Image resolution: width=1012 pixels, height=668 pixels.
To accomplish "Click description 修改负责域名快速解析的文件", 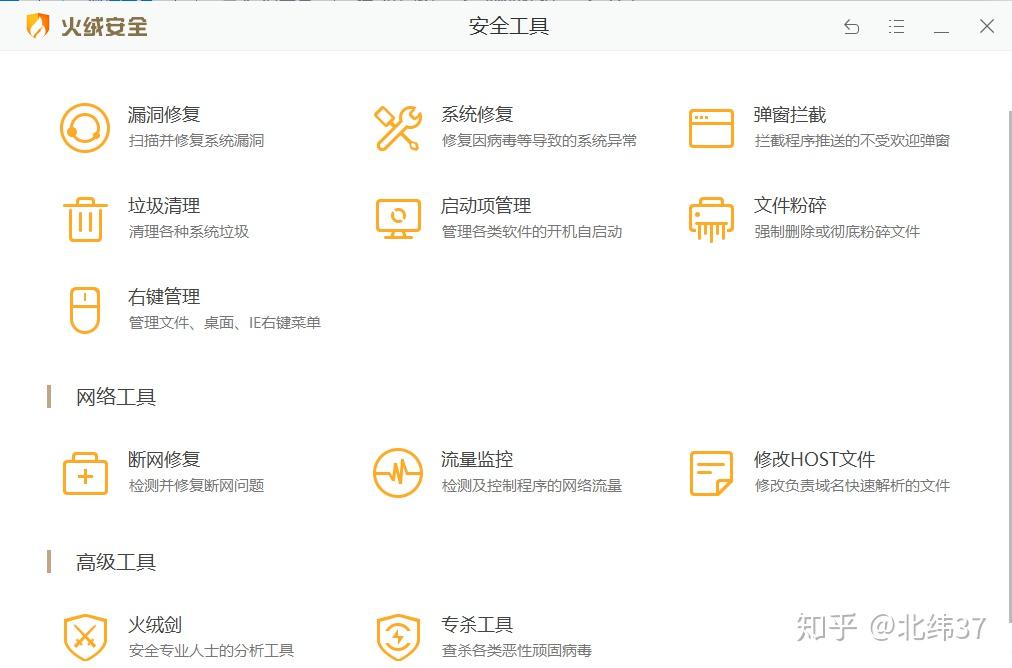I will 852,485.
